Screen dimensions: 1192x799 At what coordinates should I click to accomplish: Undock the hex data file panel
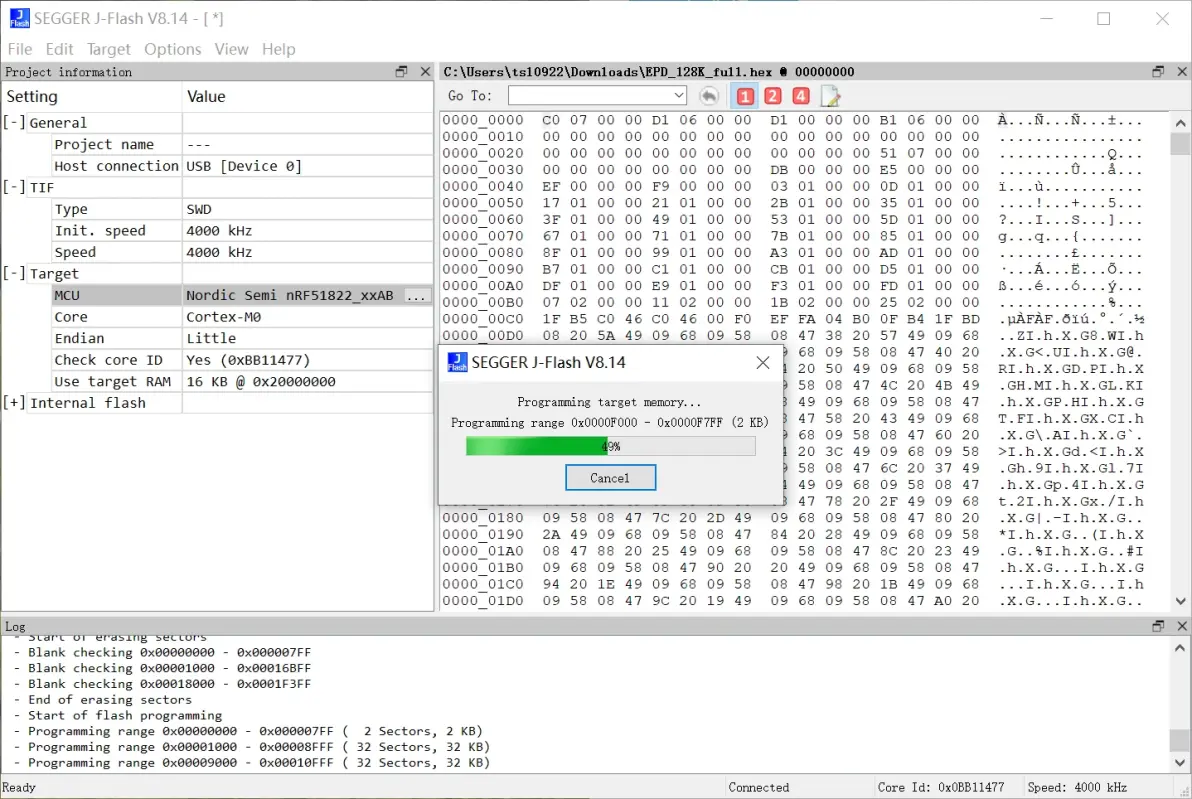click(x=1158, y=71)
